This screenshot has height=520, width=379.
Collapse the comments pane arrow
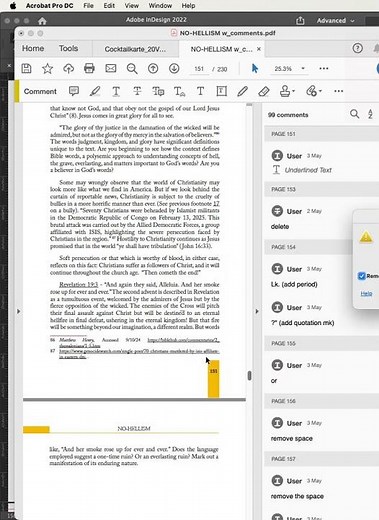pos(257,311)
